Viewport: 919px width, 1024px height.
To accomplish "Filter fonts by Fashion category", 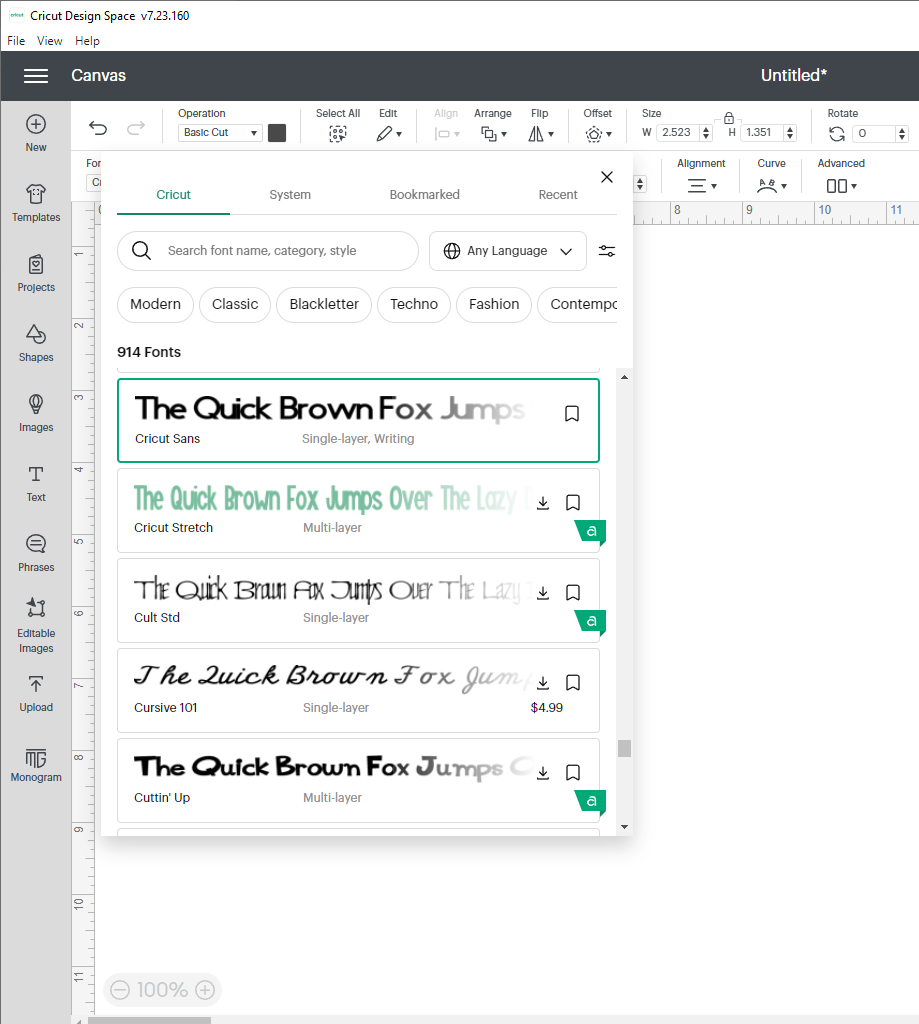I will pos(494,304).
